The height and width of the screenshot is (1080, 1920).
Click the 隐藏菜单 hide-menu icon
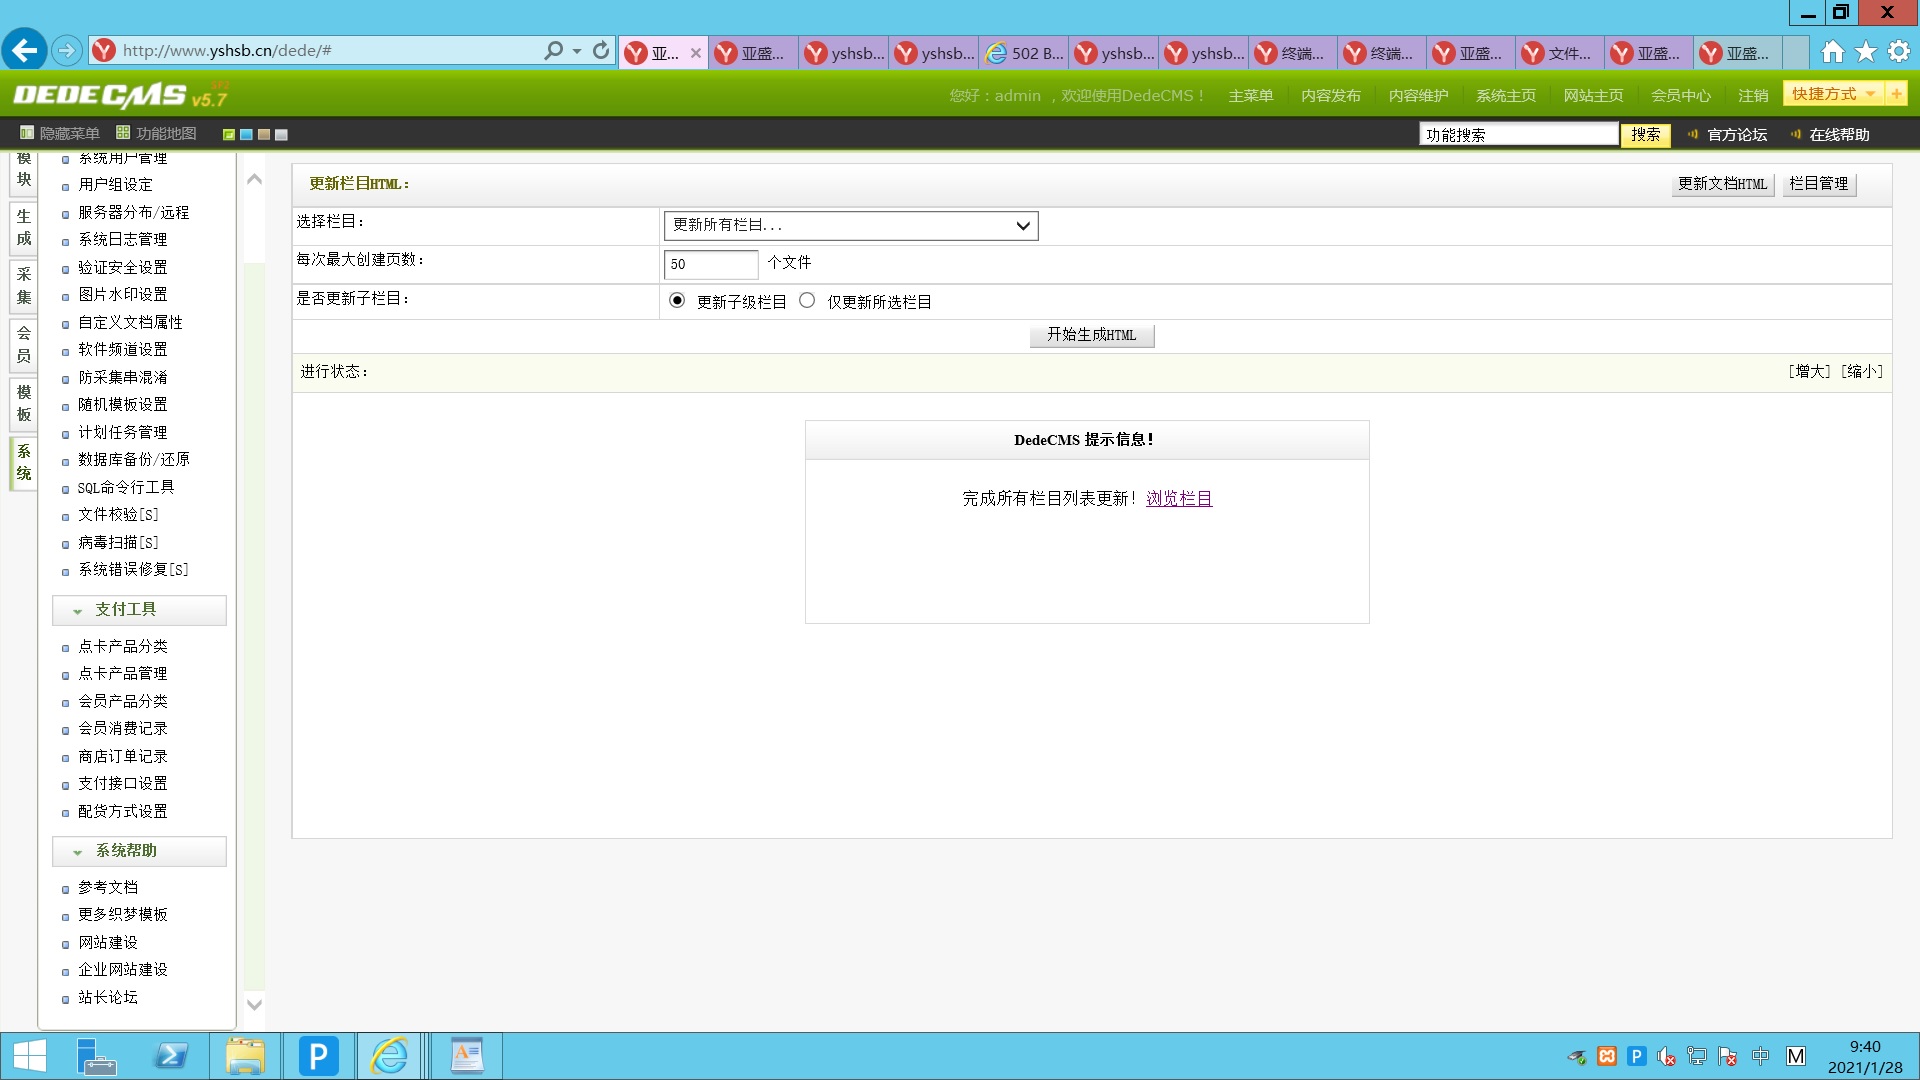coord(27,133)
